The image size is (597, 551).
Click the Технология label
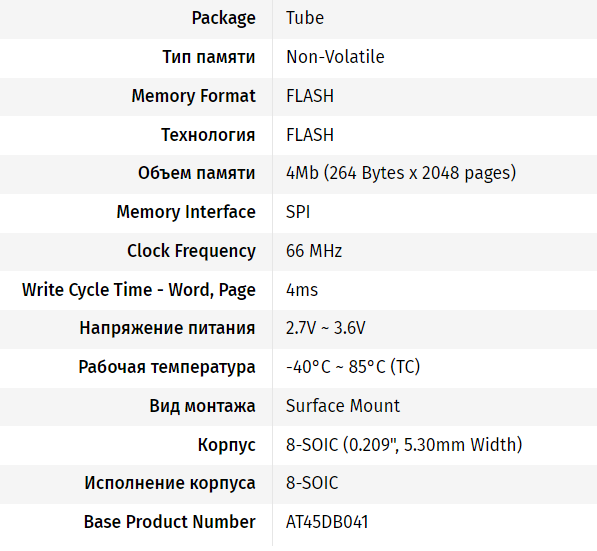click(208, 135)
